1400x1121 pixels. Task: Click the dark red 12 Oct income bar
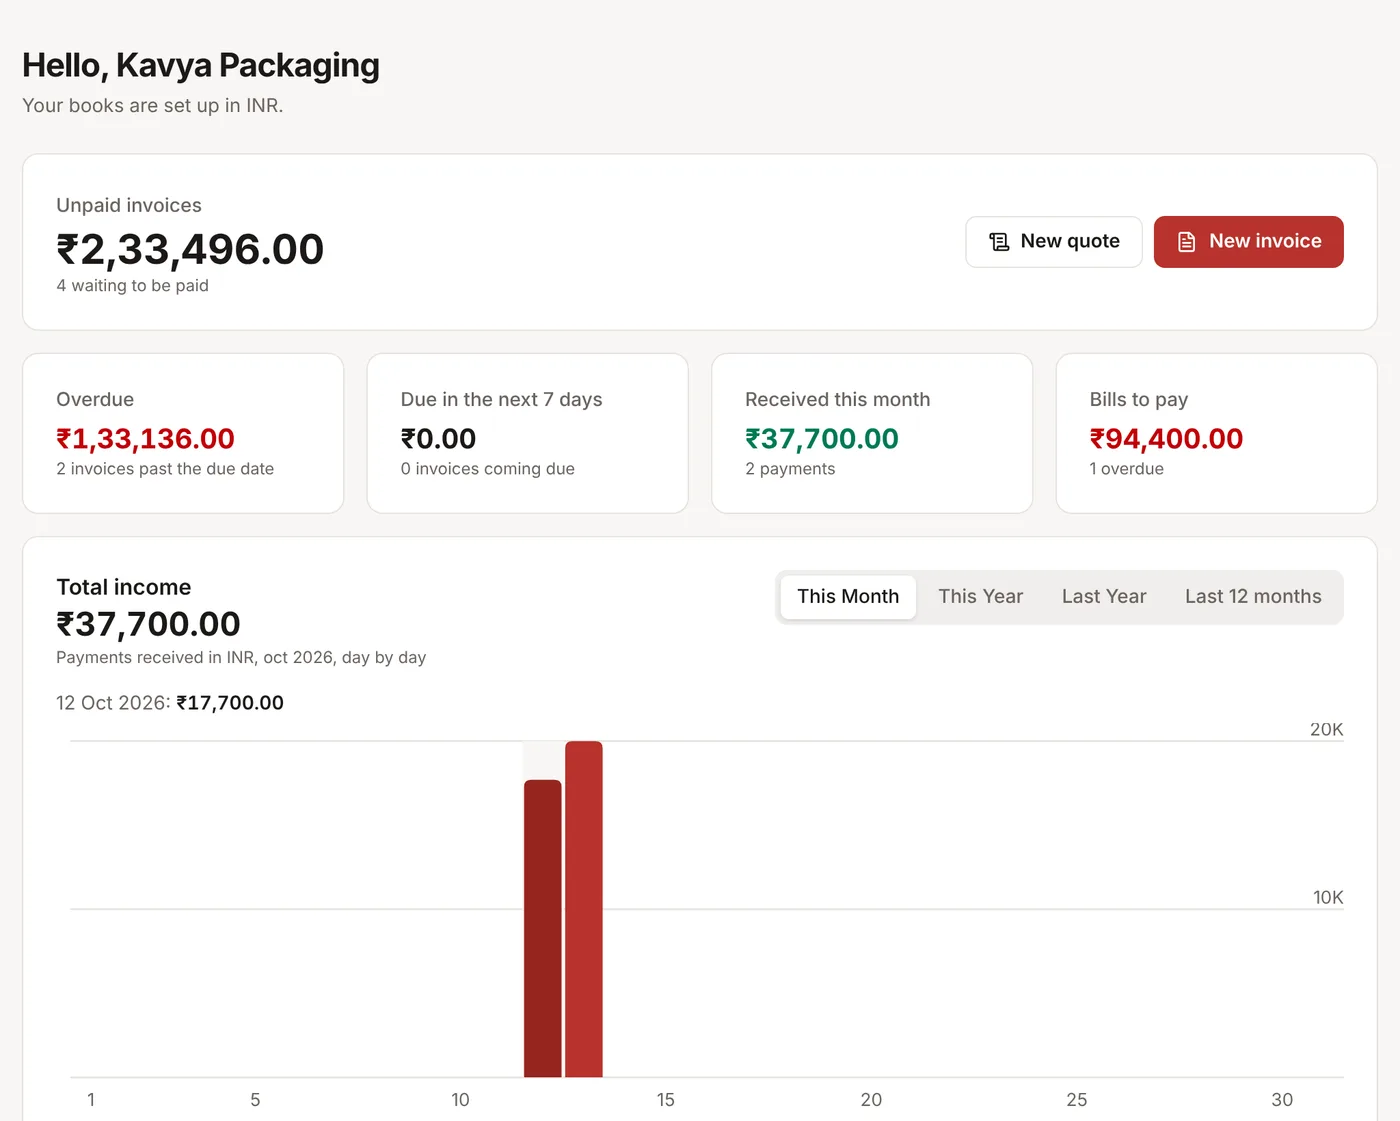click(x=542, y=928)
